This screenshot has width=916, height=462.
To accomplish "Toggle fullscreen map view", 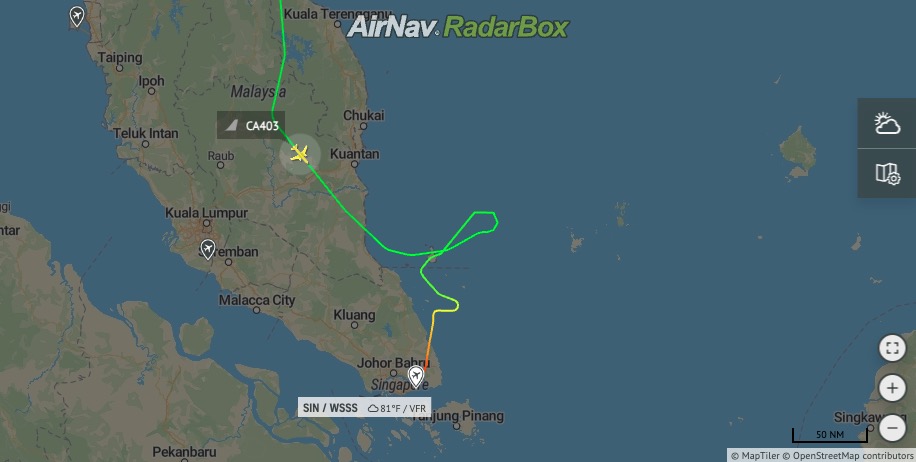I will click(x=892, y=349).
